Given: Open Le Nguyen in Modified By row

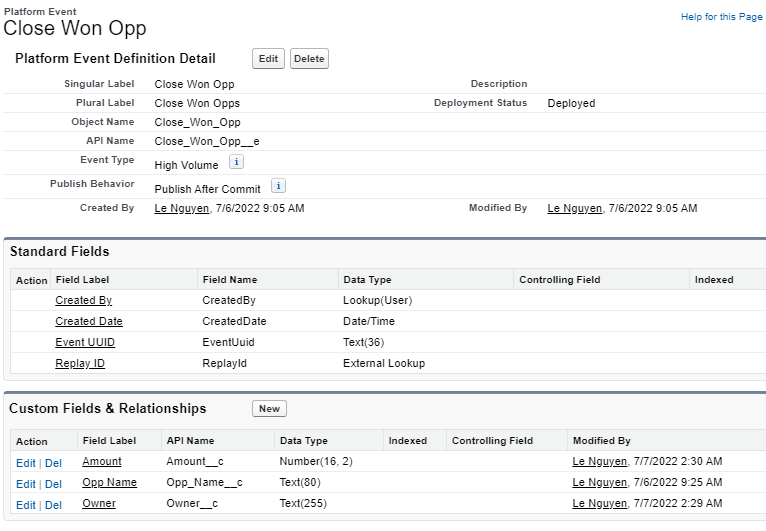Looking at the screenshot, I should coord(574,208).
